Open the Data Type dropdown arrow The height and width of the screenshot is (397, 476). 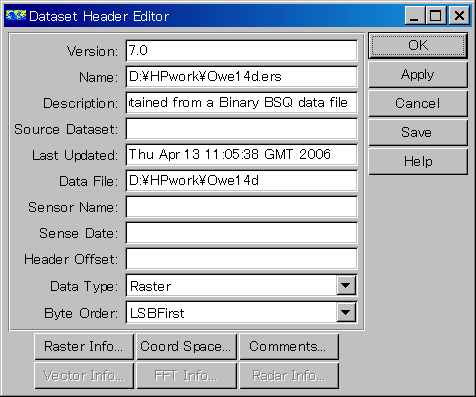346,286
